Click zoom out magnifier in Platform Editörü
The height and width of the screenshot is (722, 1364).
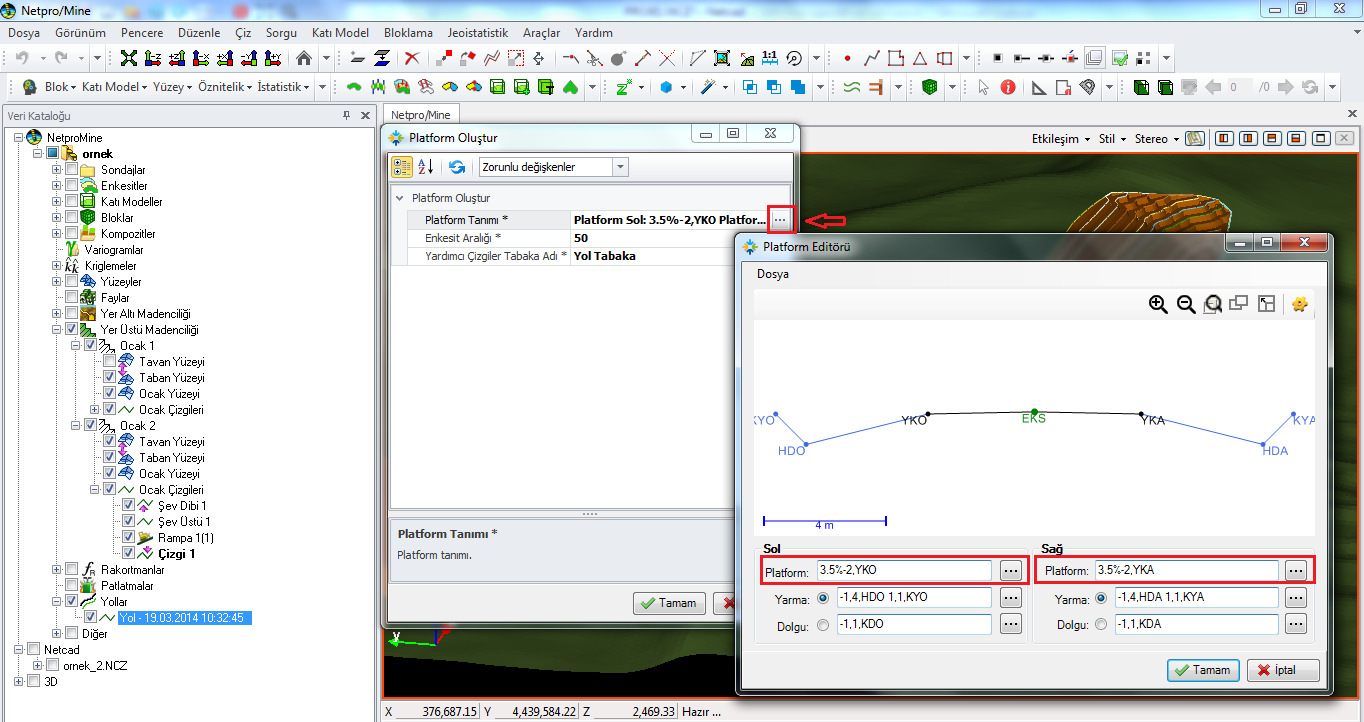tap(1186, 304)
